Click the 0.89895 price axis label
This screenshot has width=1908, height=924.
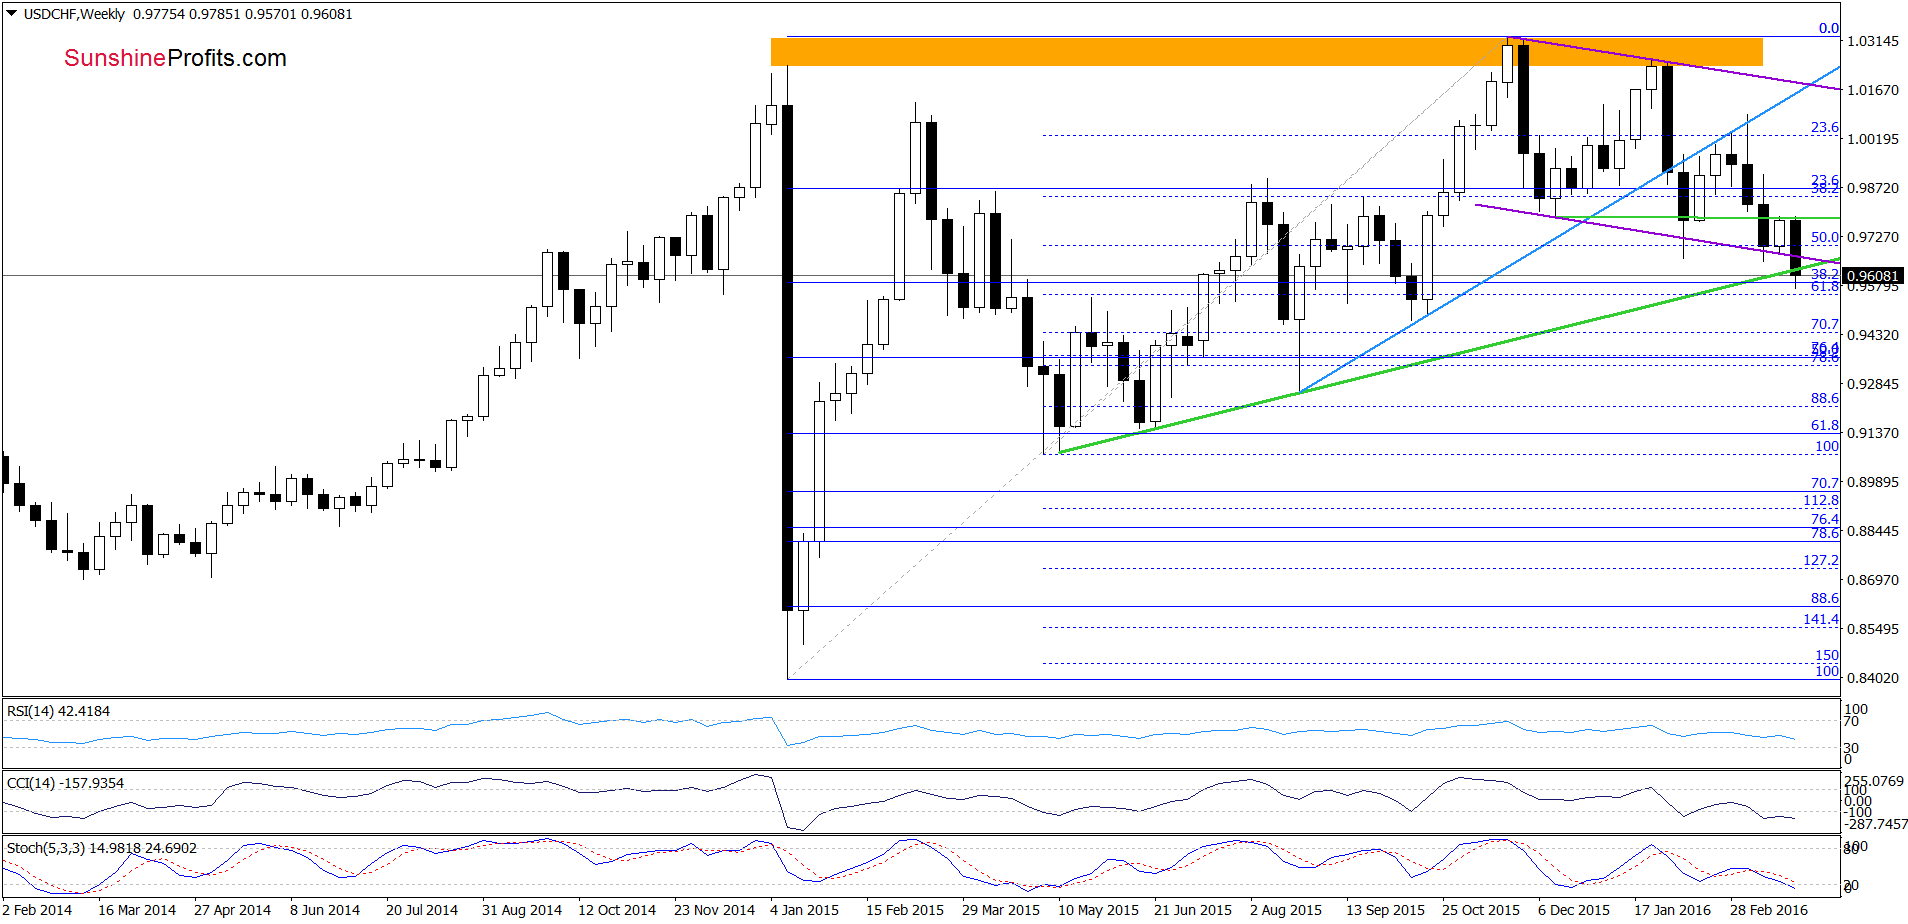pos(1872,482)
